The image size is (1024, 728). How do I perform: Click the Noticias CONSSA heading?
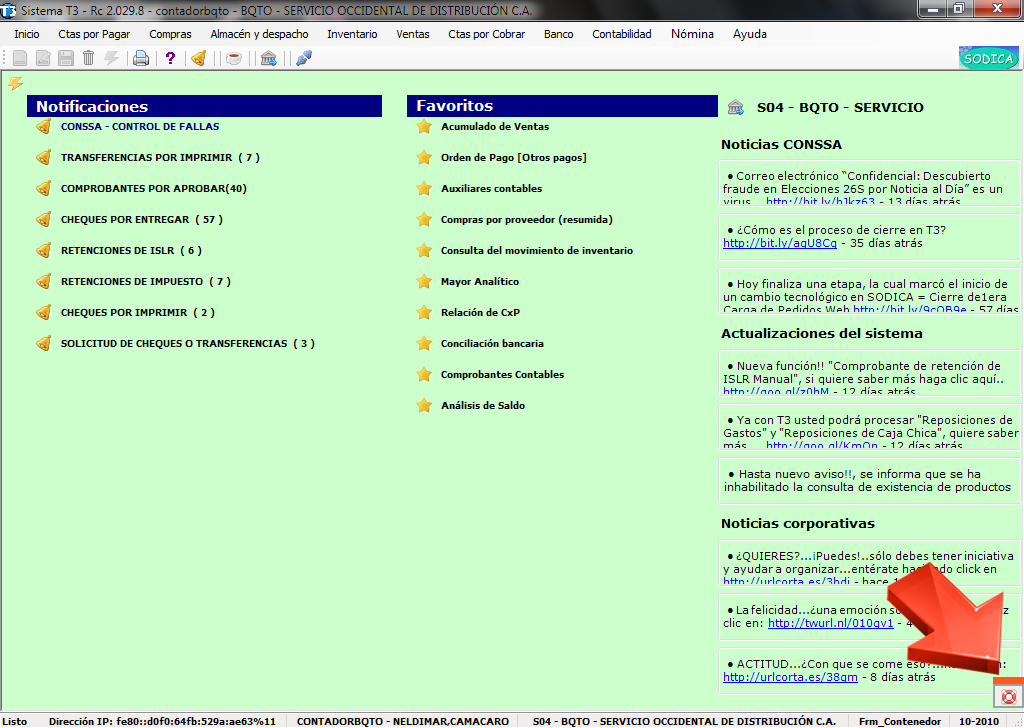coord(781,144)
